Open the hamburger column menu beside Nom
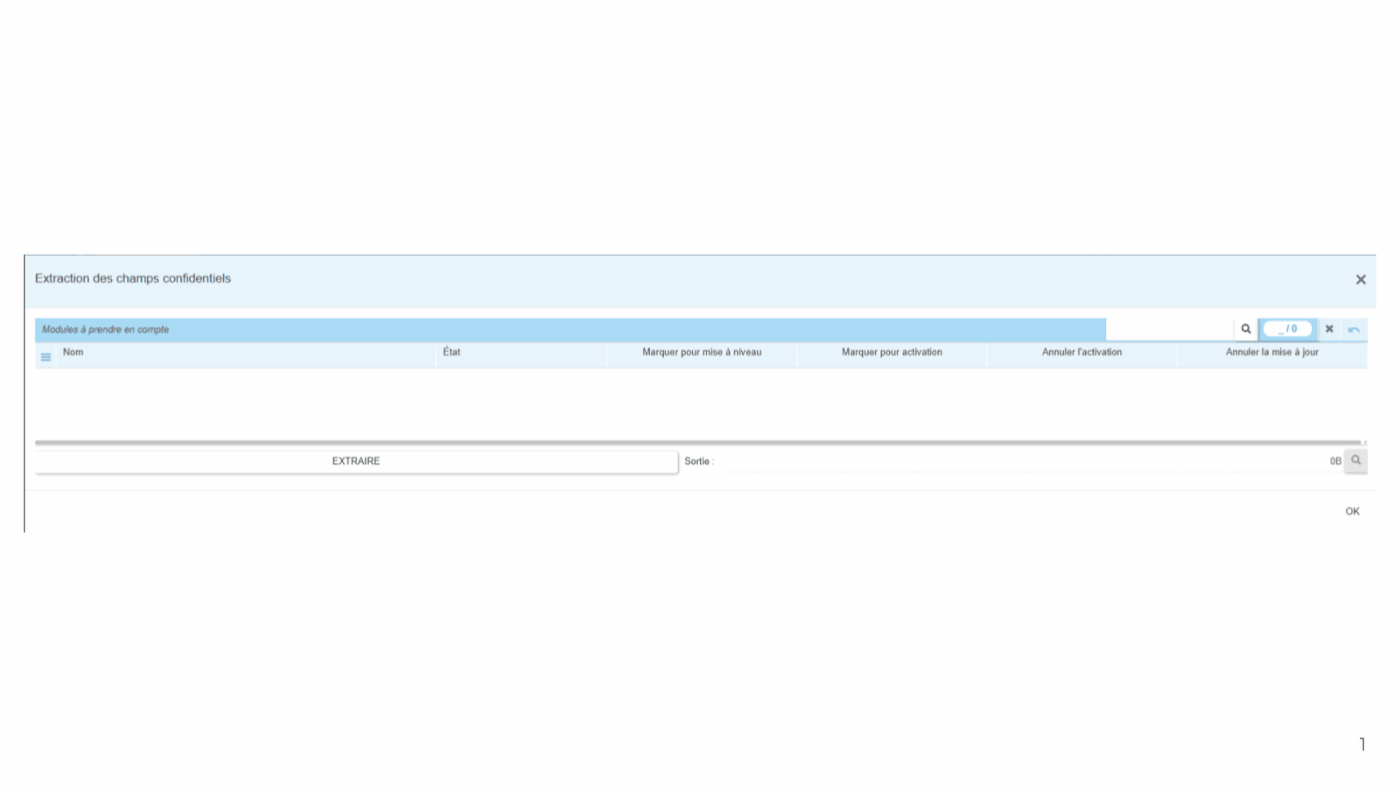This screenshot has height=787, width=1400. click(x=46, y=357)
